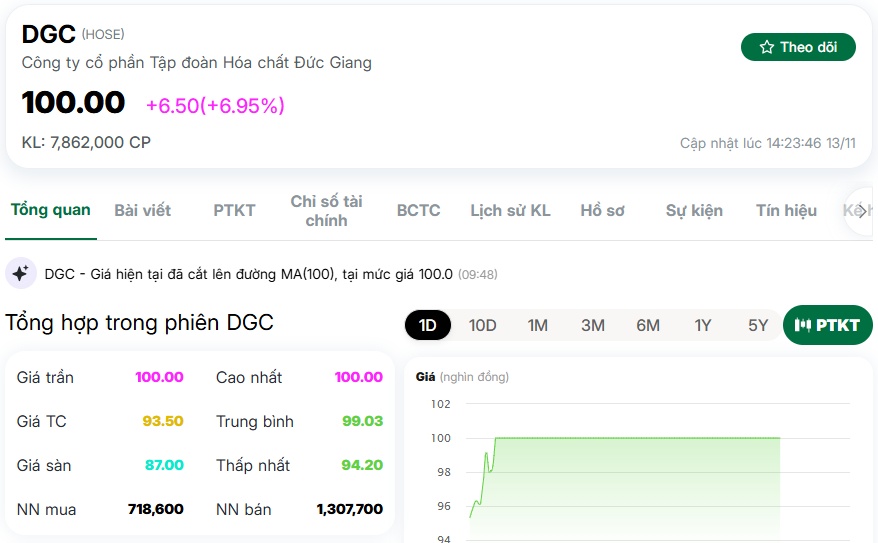Click the Tổng hợp trong phiên DGC heading
Screen dimensions: 878x543
[x=139, y=323]
